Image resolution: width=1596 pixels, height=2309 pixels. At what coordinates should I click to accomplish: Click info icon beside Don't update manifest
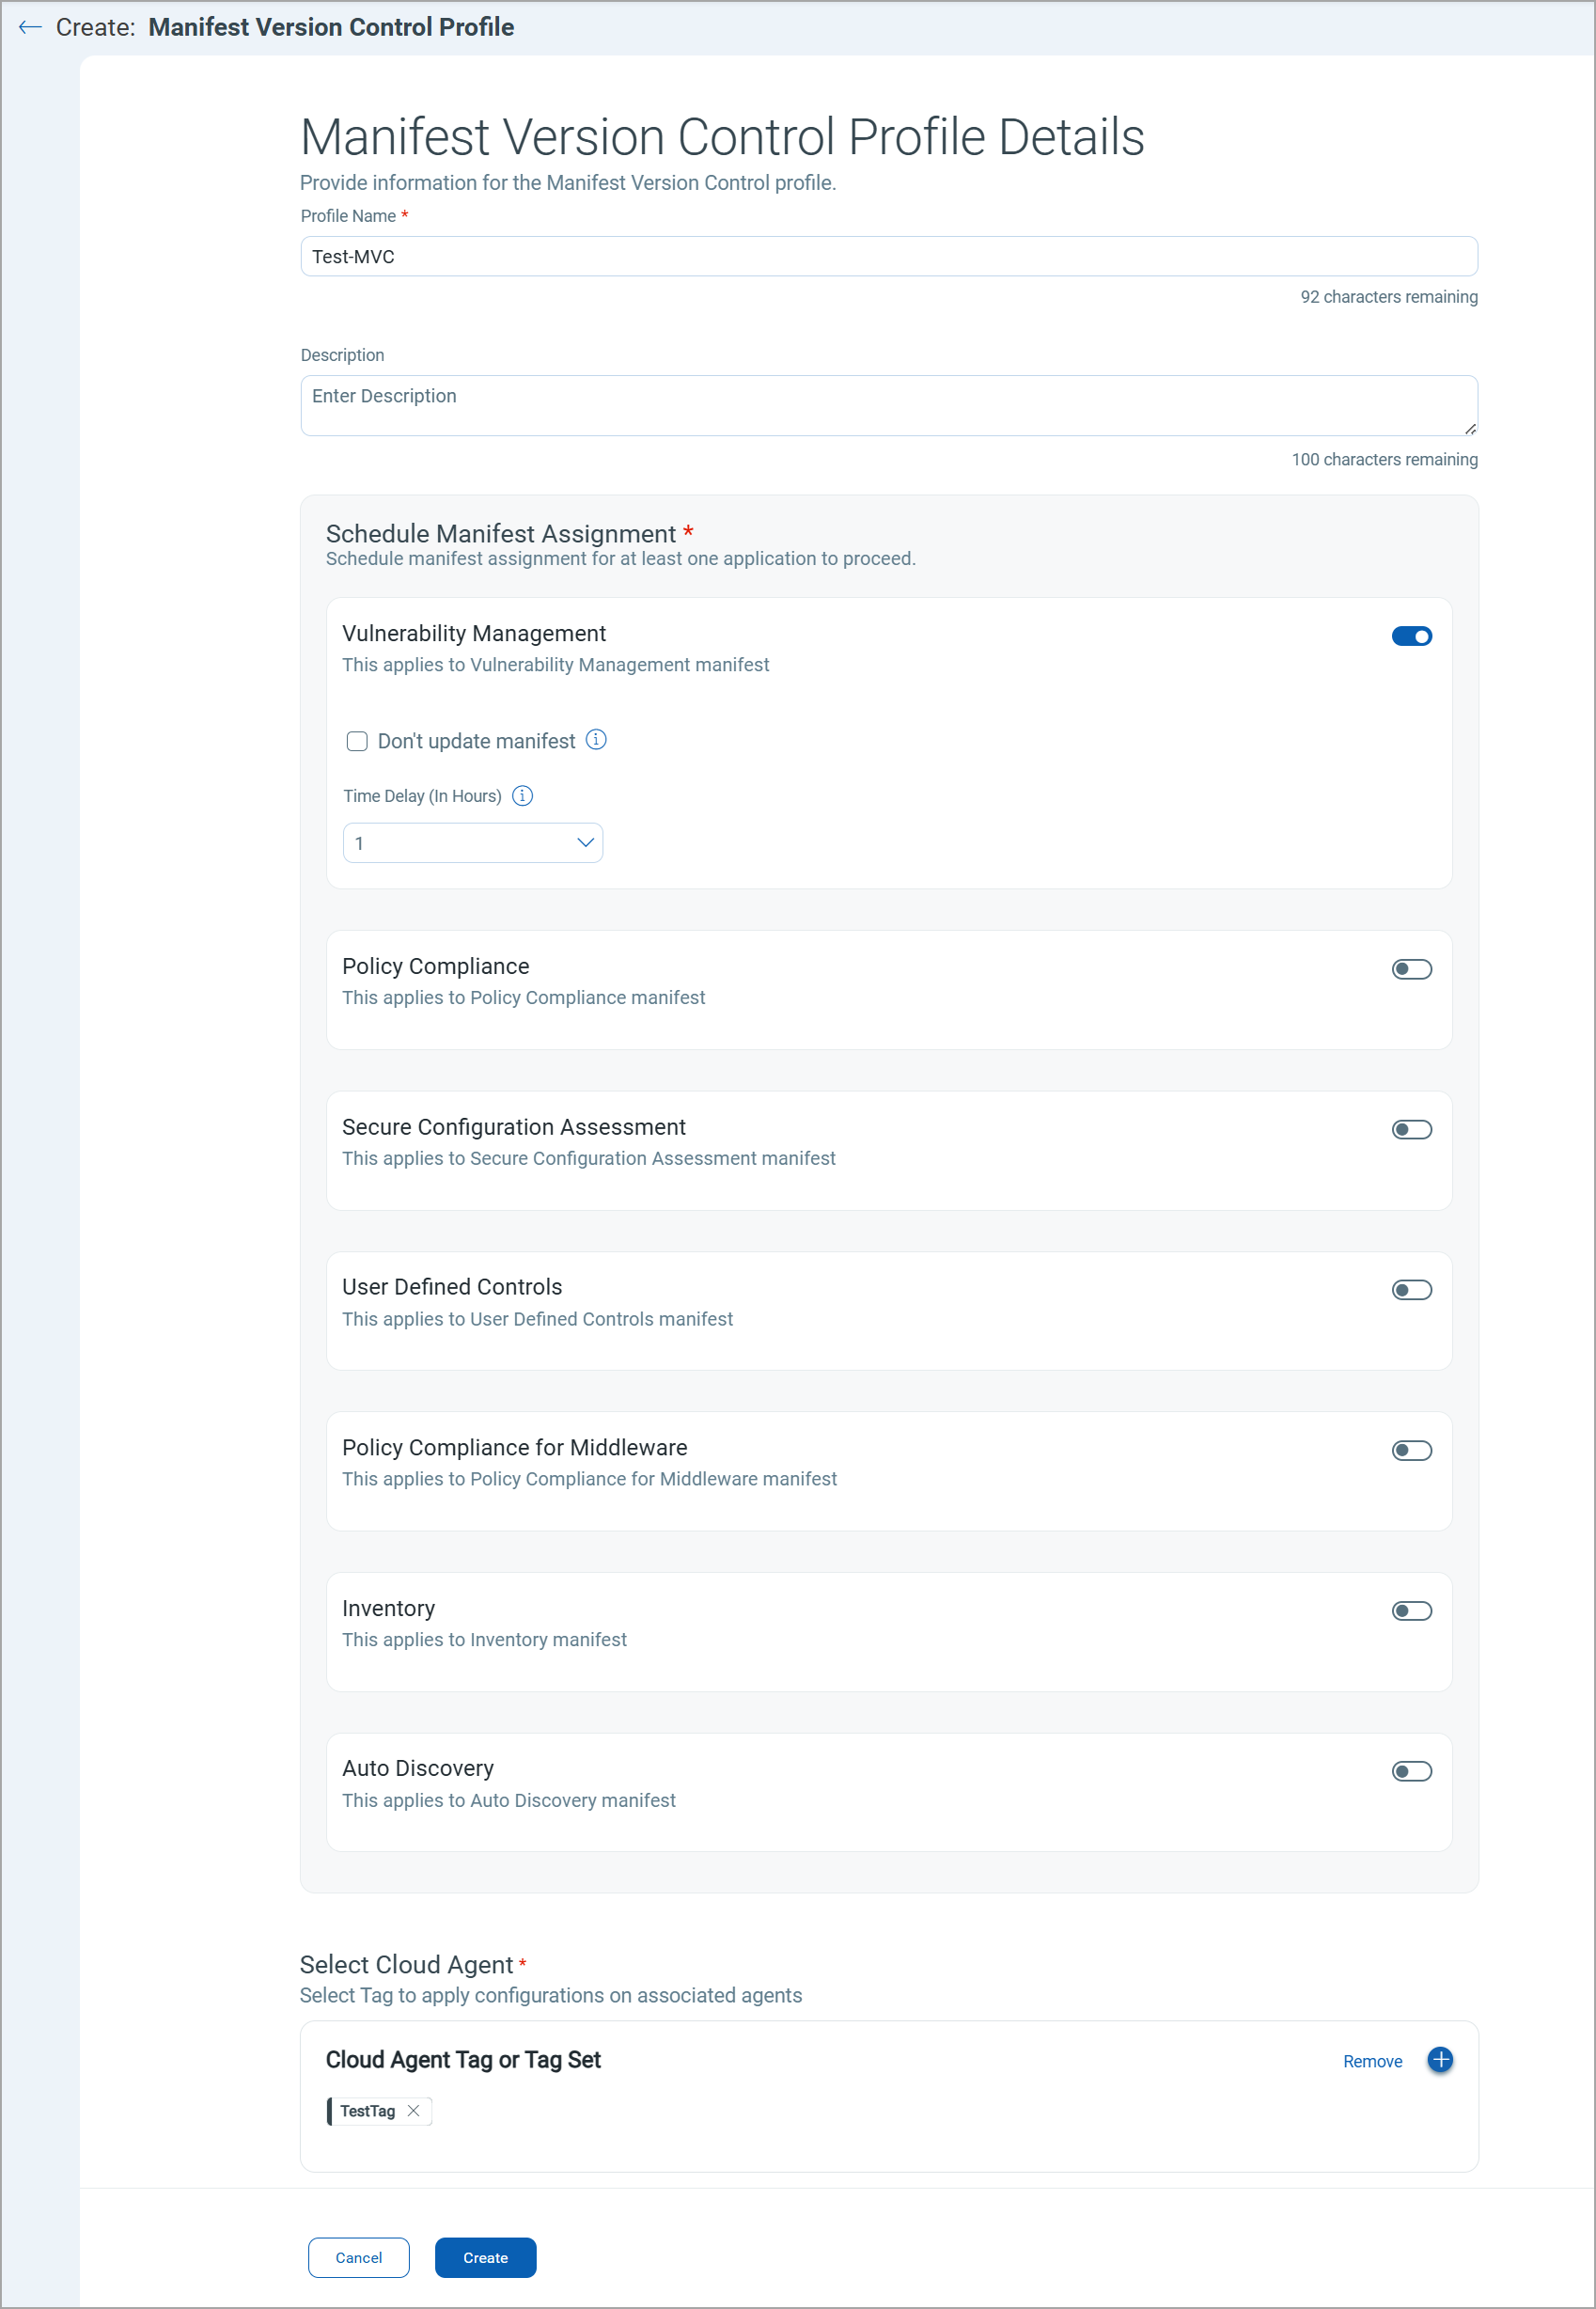(x=596, y=740)
